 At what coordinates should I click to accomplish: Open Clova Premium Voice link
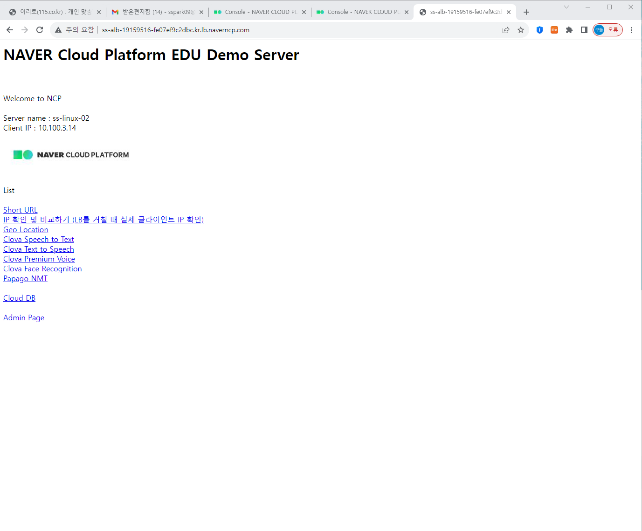point(39,259)
